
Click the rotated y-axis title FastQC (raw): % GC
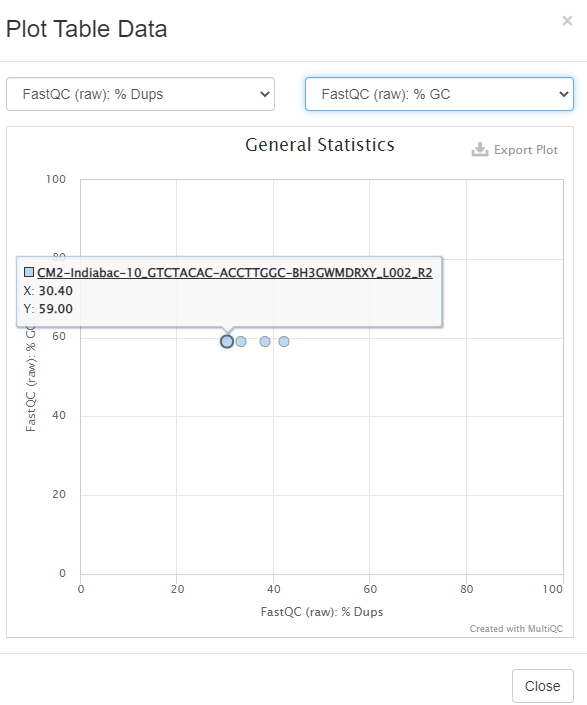coord(31,377)
